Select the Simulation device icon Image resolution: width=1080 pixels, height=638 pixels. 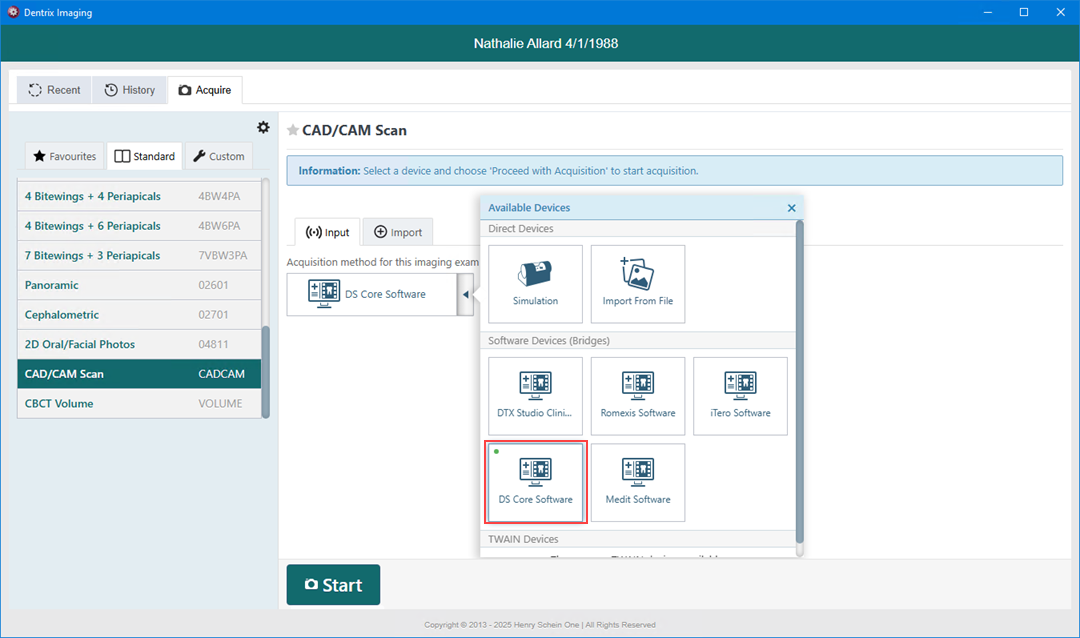pyautogui.click(x=535, y=284)
